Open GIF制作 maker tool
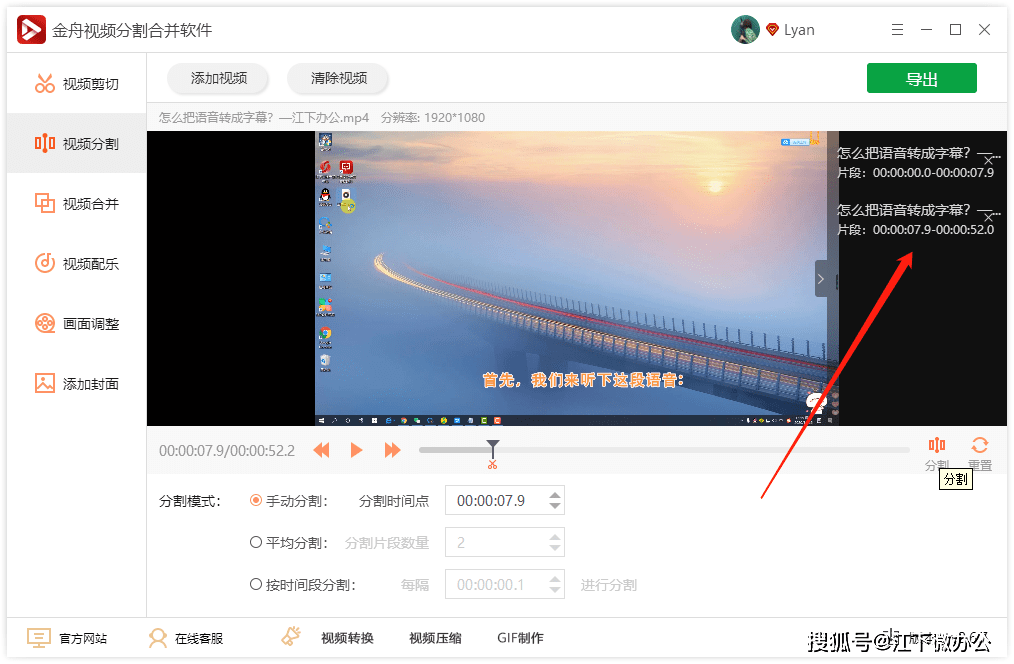Viewport: 1014px width, 664px height. click(x=520, y=638)
